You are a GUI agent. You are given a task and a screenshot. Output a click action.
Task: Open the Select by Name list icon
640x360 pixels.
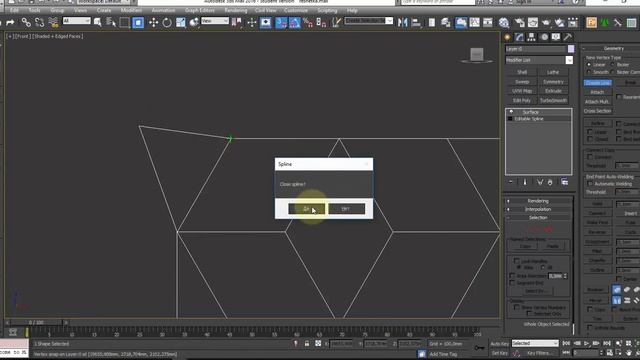[111, 22]
